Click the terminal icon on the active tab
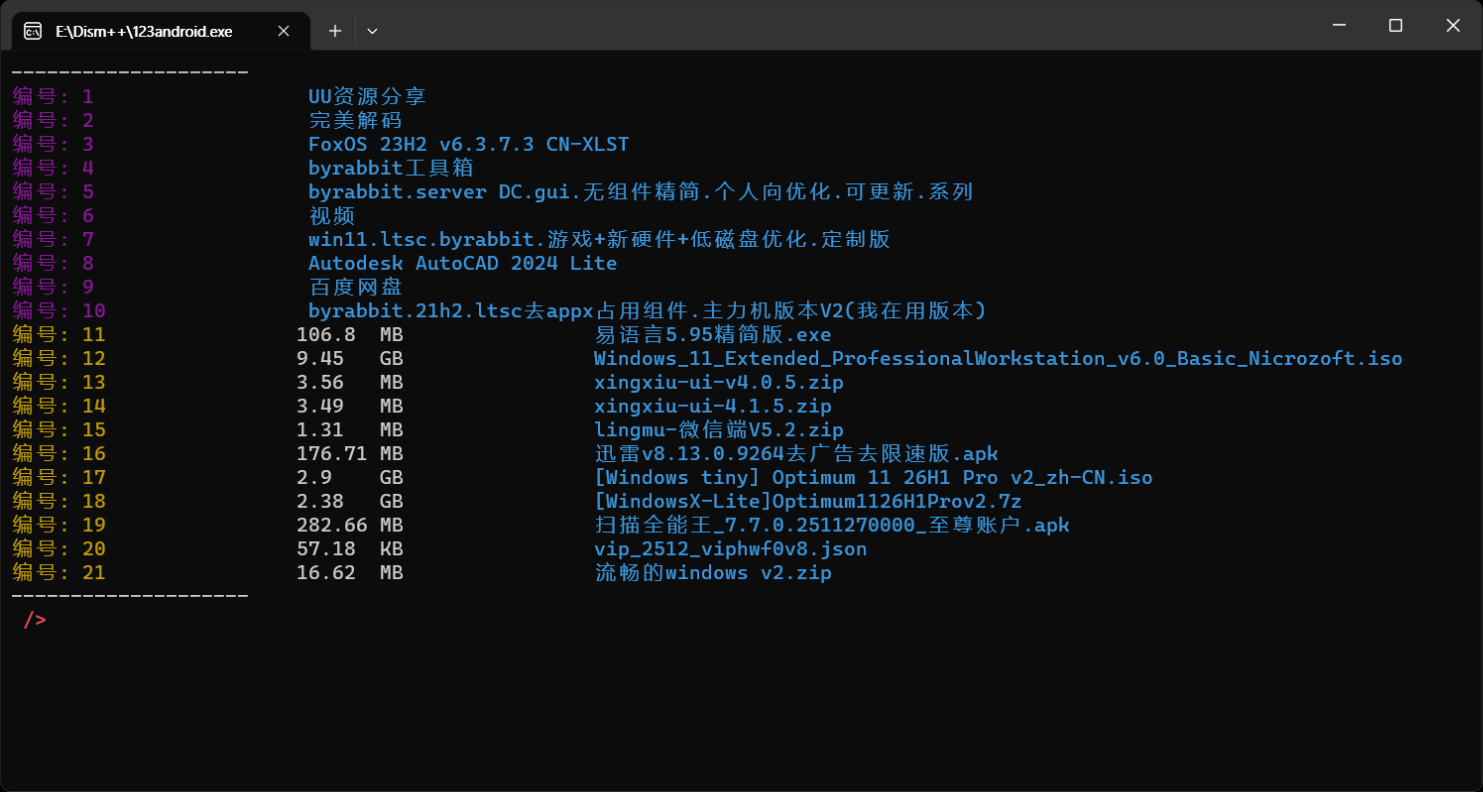1483x792 pixels. pyautogui.click(x=31, y=31)
